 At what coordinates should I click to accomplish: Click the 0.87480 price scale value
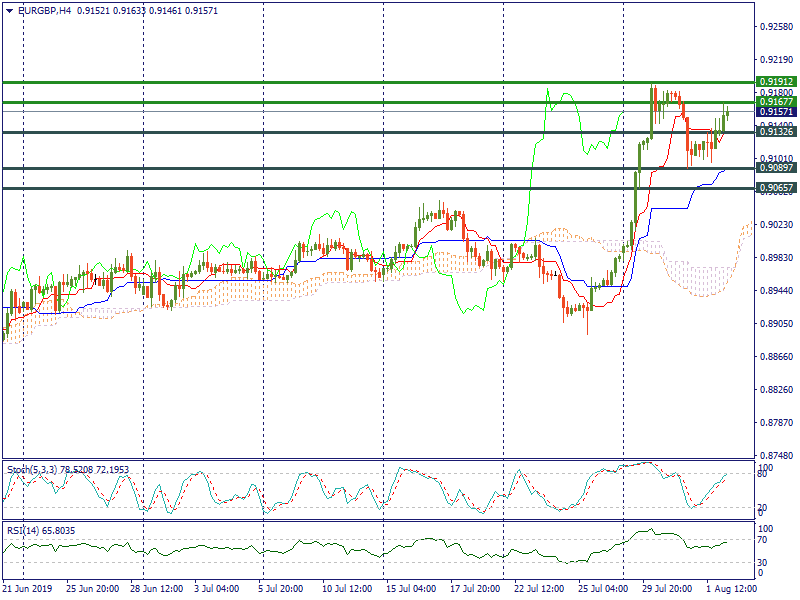click(x=776, y=454)
